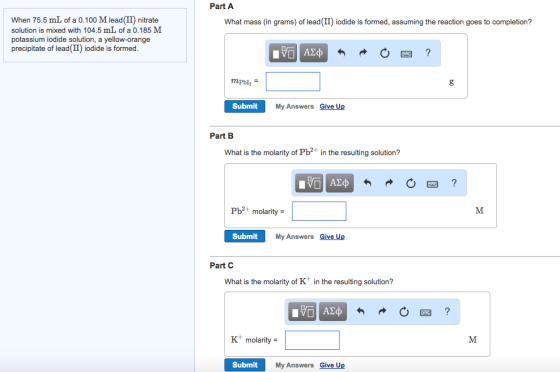Show keyboard shortcuts in Part C toolbar

(425, 312)
